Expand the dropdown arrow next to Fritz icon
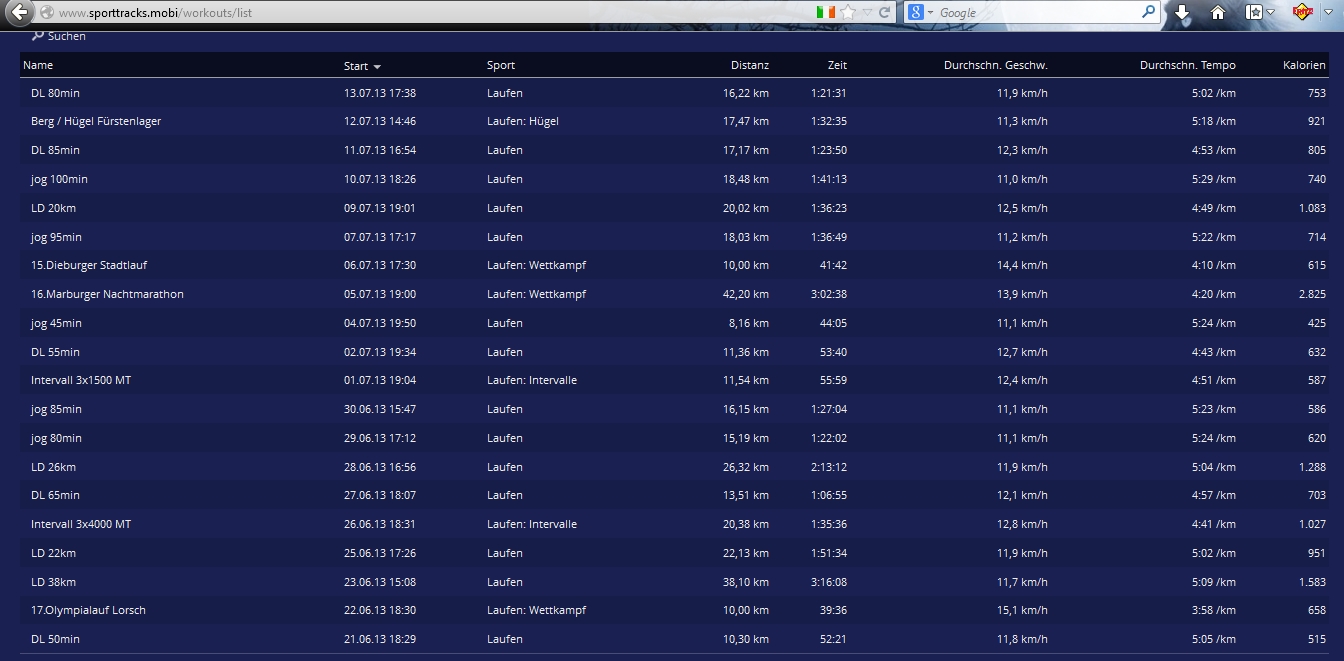This screenshot has height=661, width=1344. click(1326, 13)
